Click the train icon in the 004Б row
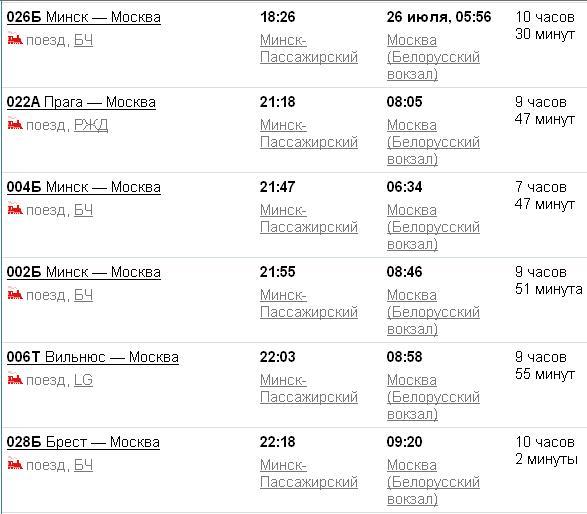 (15, 209)
